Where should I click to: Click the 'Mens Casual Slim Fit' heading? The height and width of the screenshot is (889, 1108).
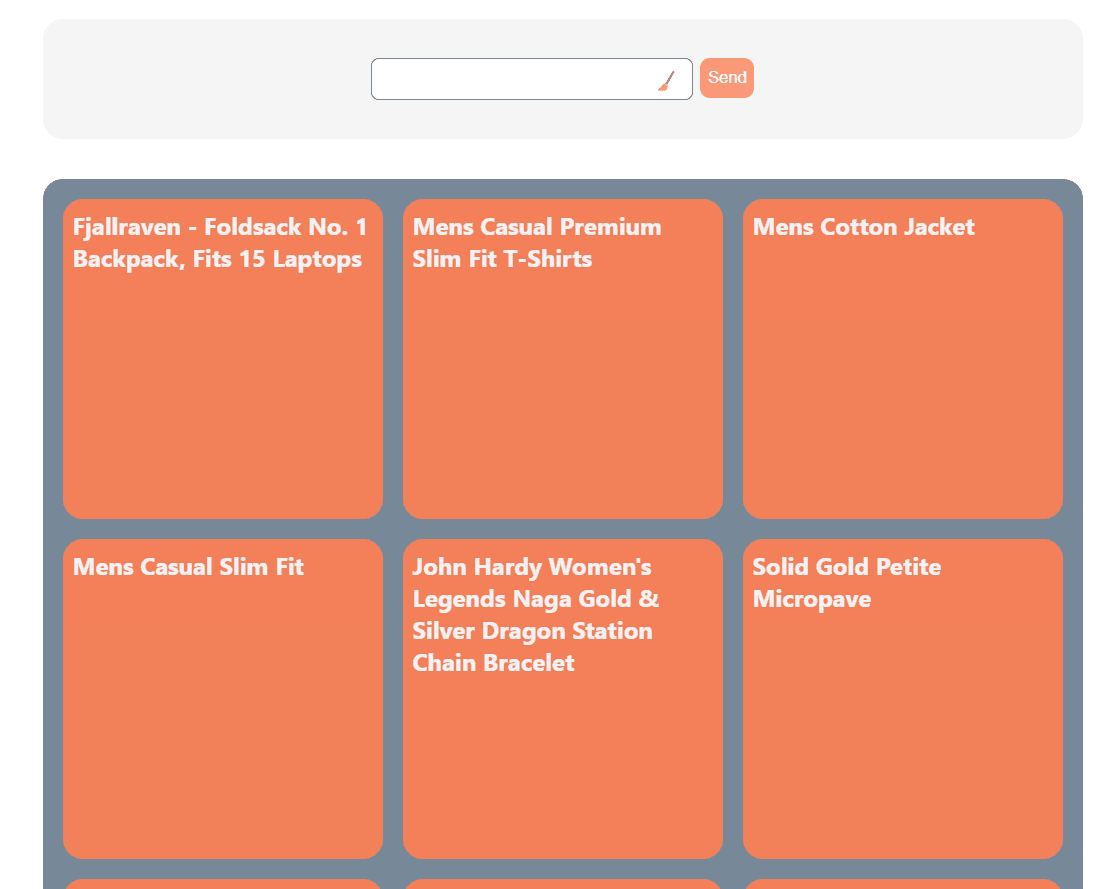188,567
